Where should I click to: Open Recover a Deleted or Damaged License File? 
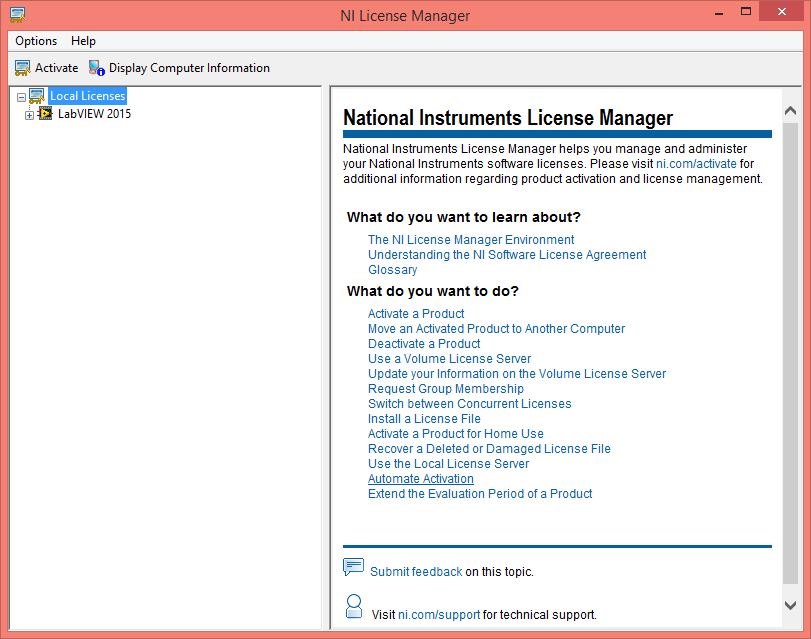[489, 449]
